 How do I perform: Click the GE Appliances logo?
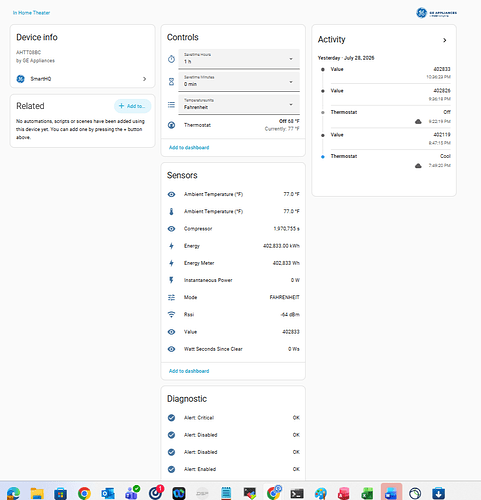pyautogui.click(x=436, y=13)
